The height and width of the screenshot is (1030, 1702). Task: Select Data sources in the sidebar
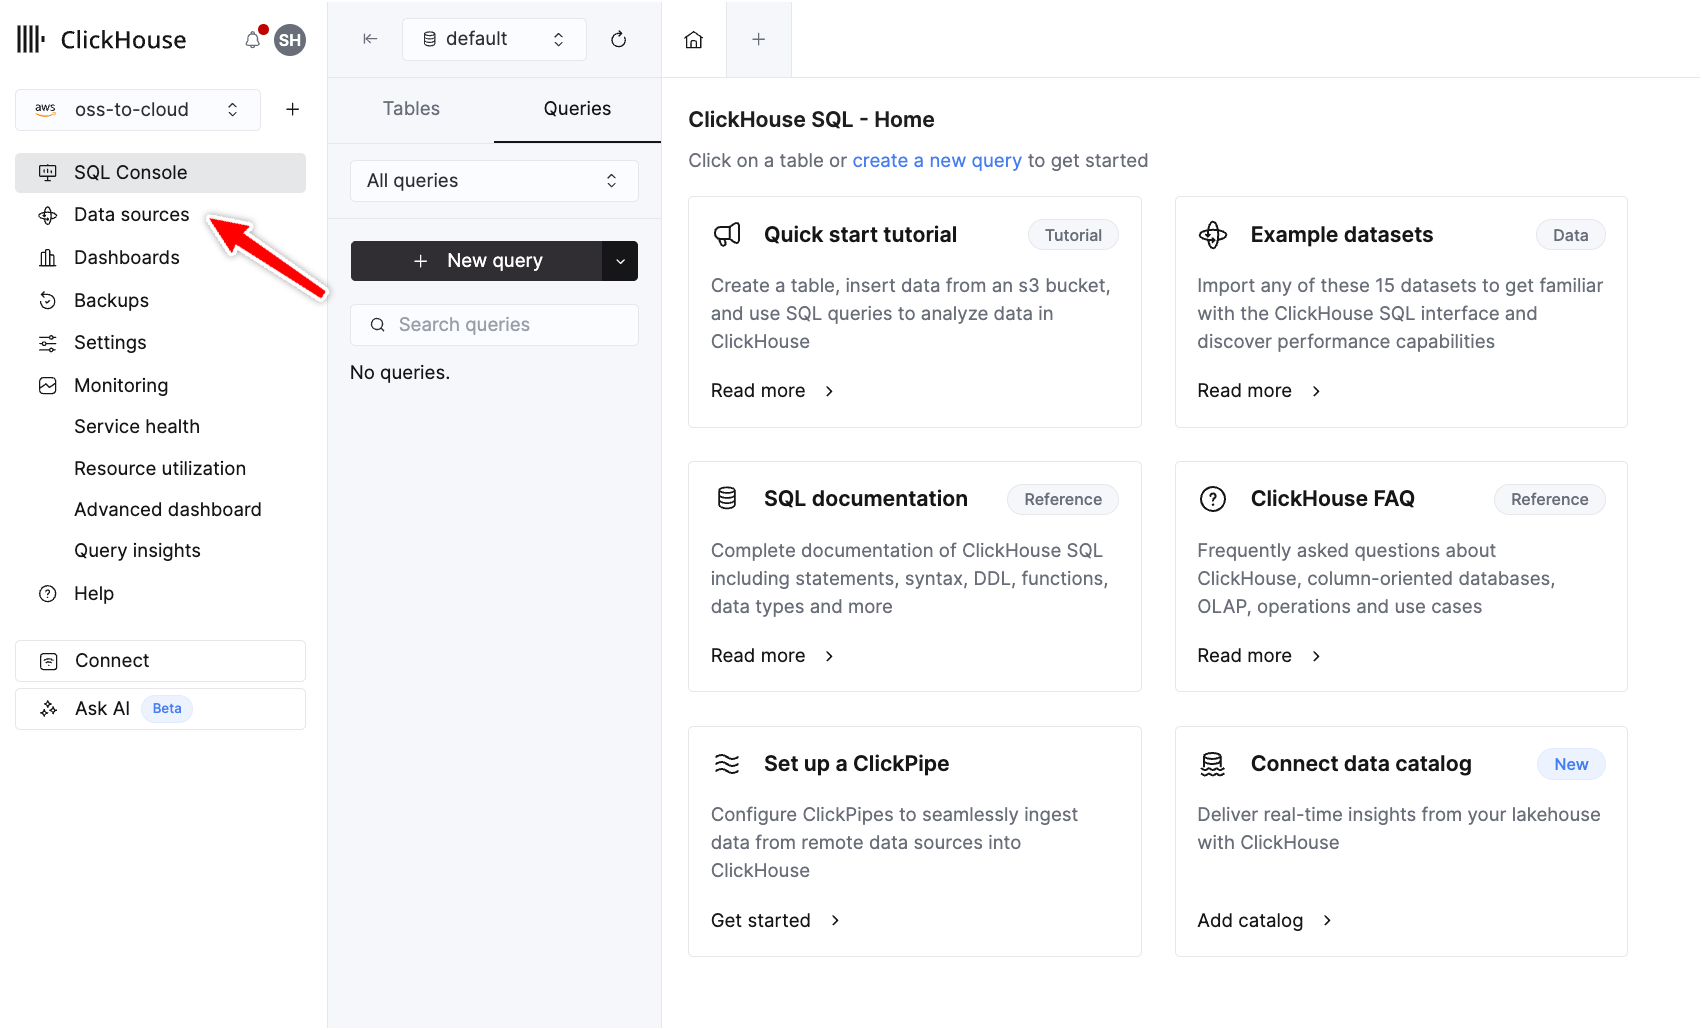coord(131,214)
